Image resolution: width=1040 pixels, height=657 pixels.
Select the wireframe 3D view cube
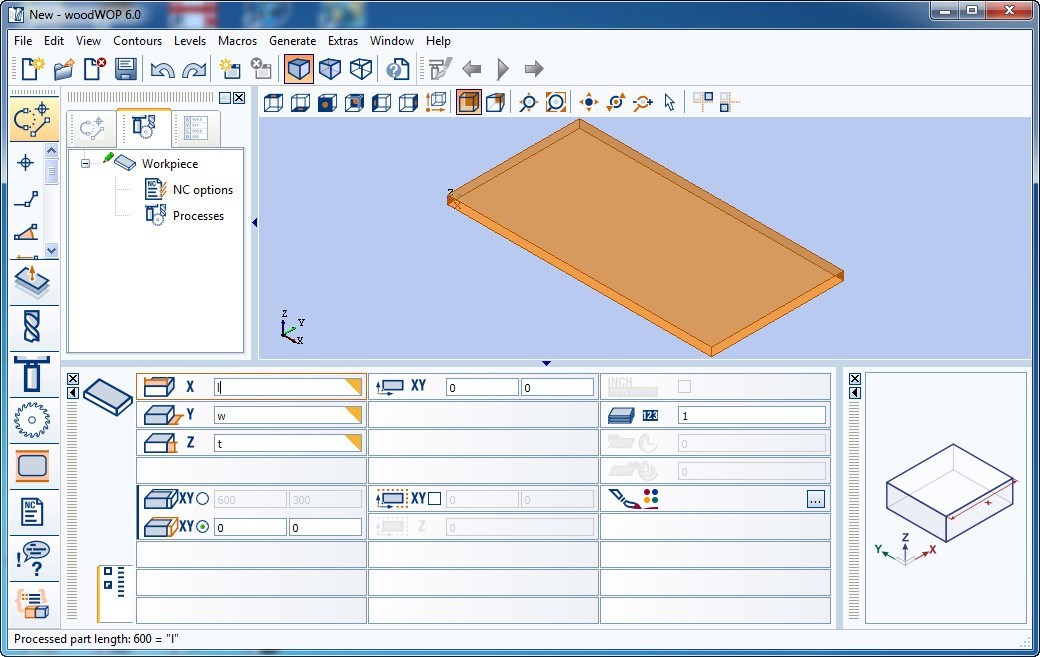pyautogui.click(x=360, y=68)
